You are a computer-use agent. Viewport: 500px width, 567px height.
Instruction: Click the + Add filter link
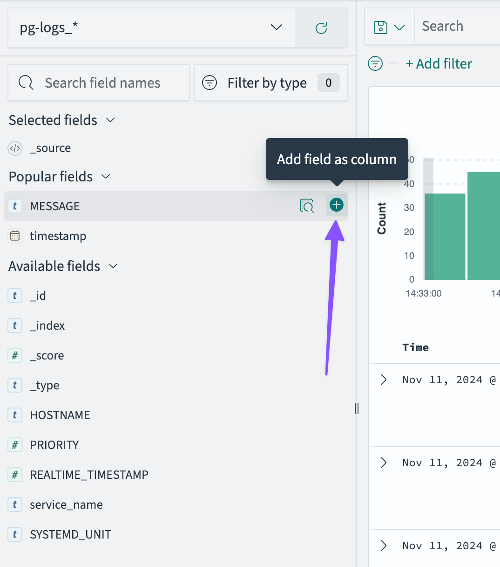pos(439,64)
